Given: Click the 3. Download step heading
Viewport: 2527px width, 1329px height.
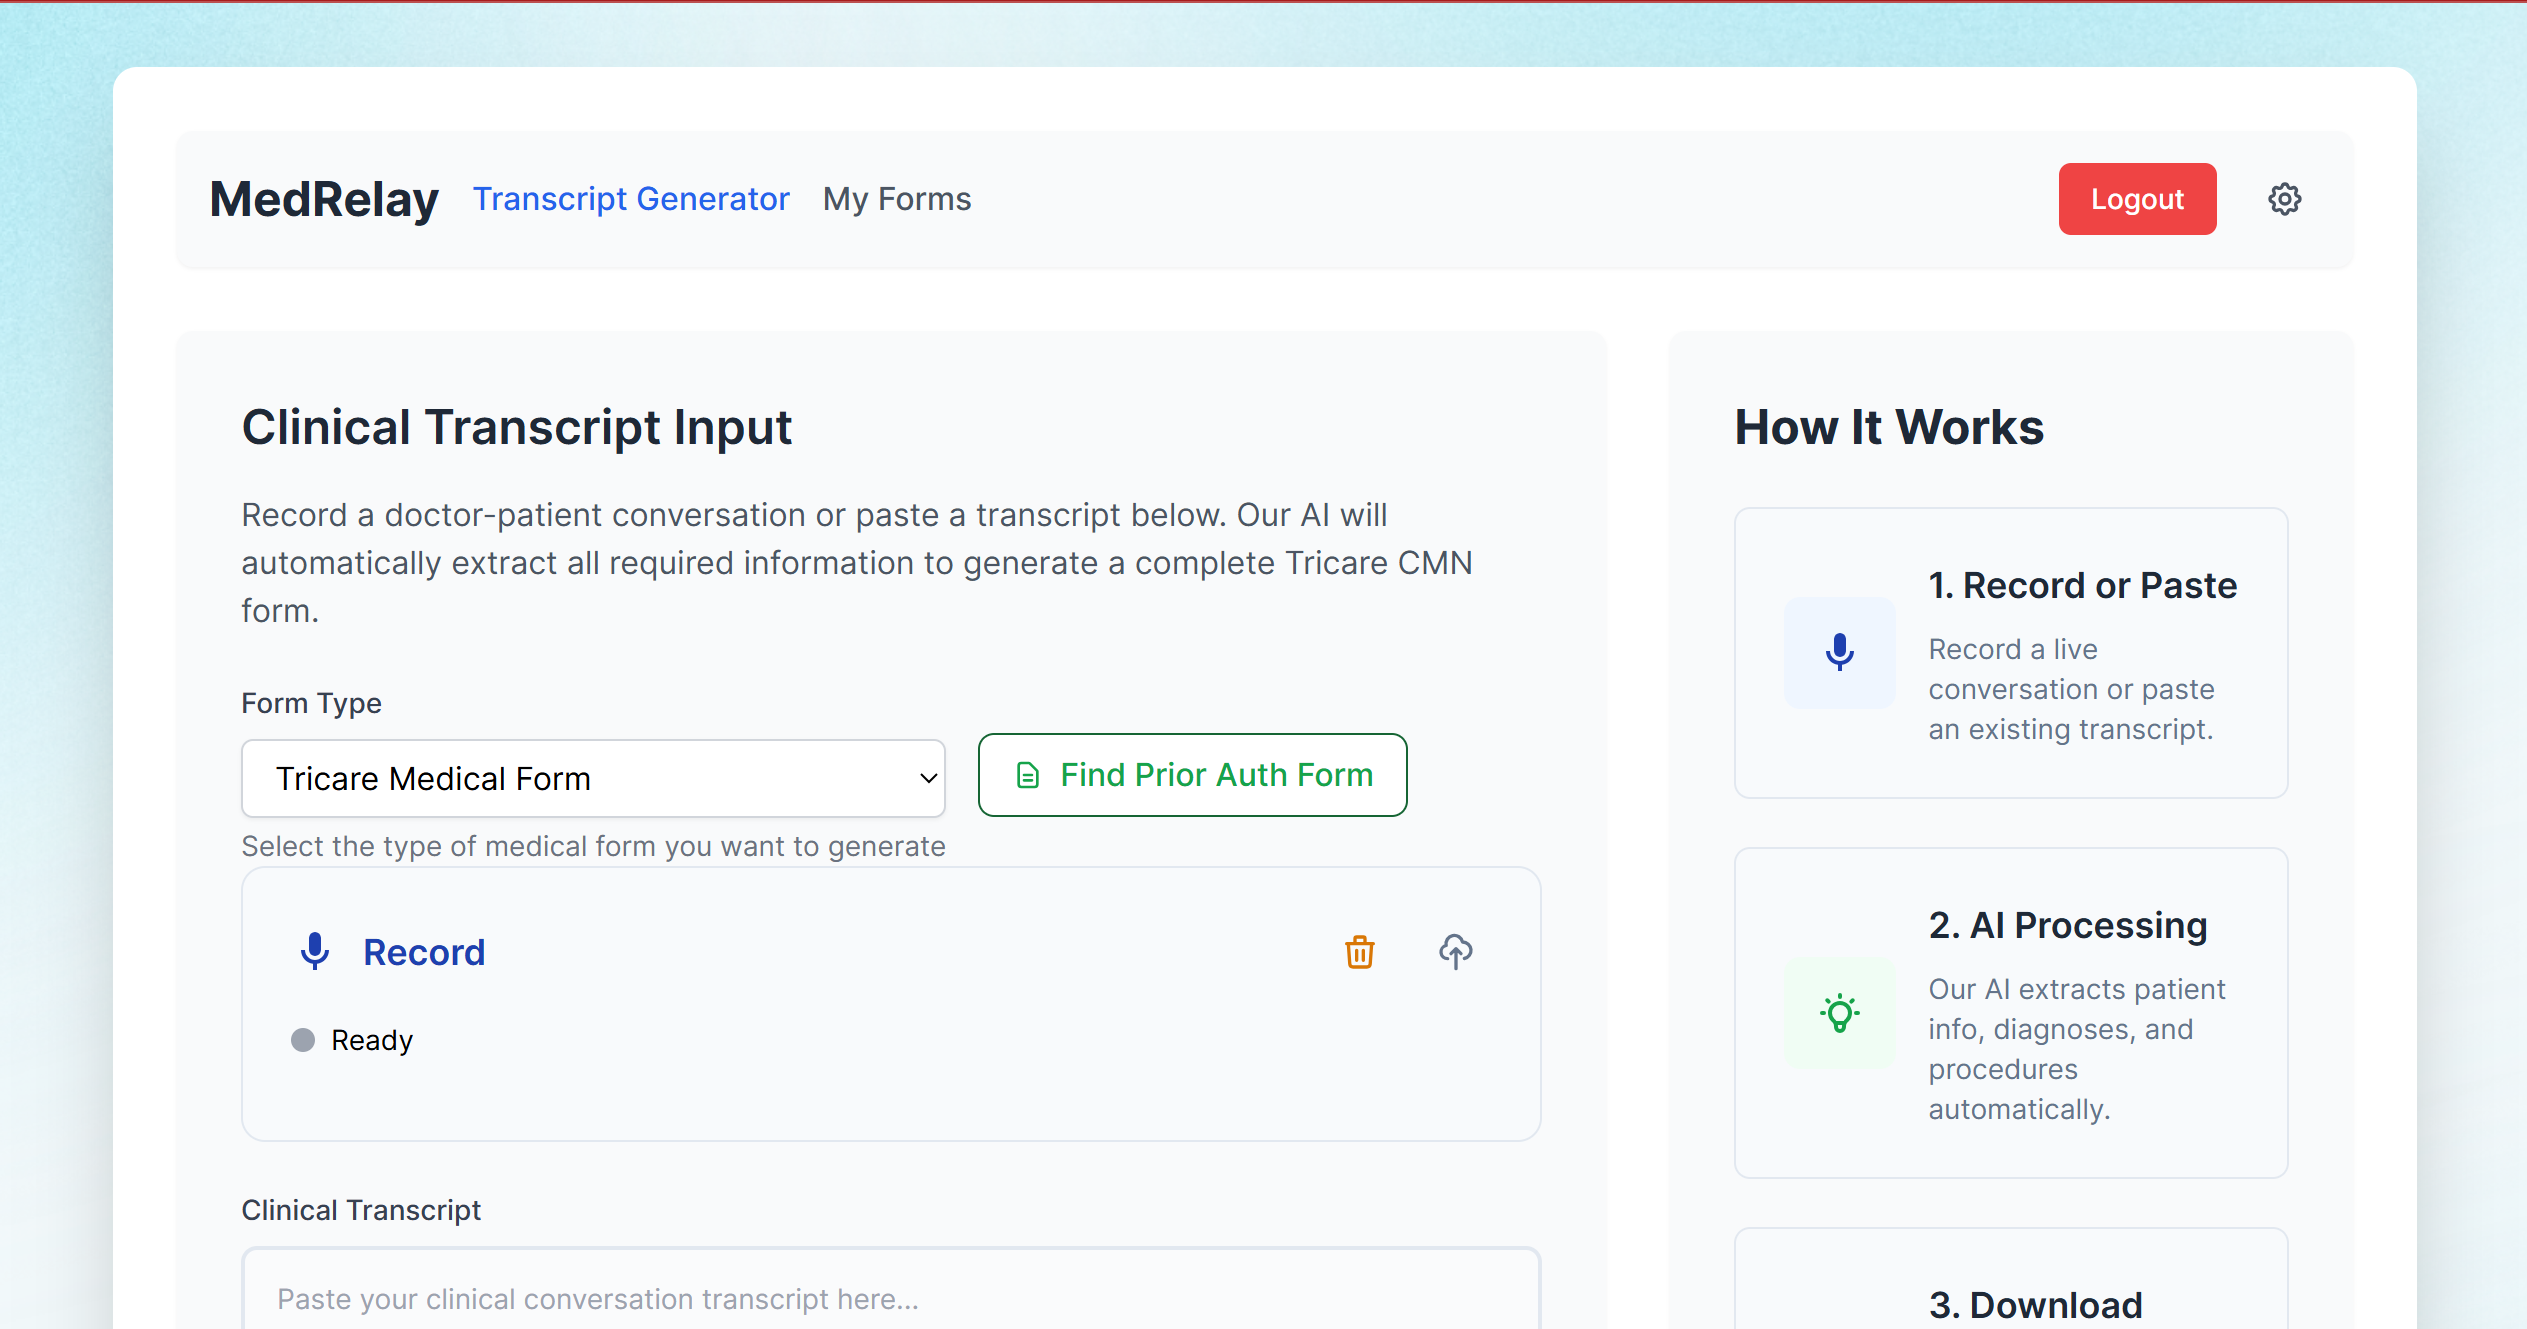Looking at the screenshot, I should coord(2035,1304).
